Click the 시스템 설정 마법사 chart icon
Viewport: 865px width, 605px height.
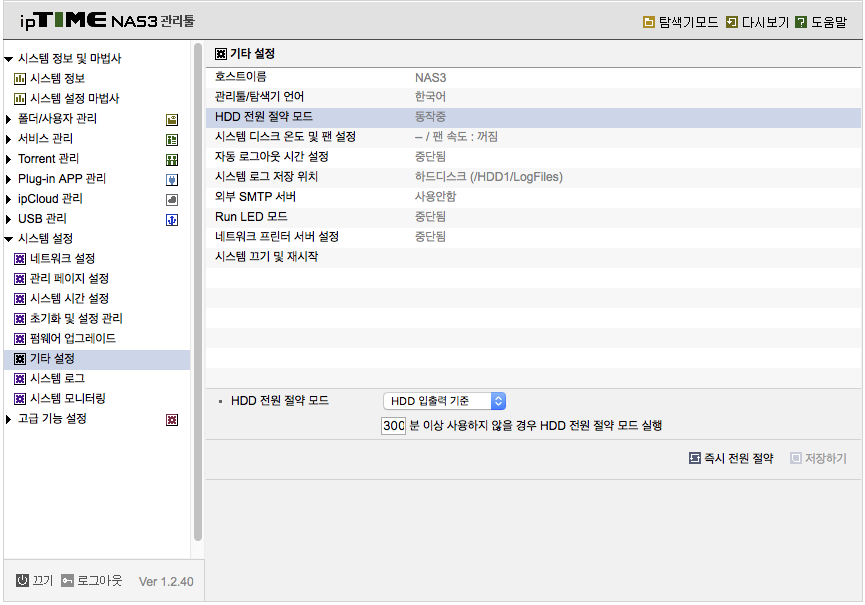20,99
